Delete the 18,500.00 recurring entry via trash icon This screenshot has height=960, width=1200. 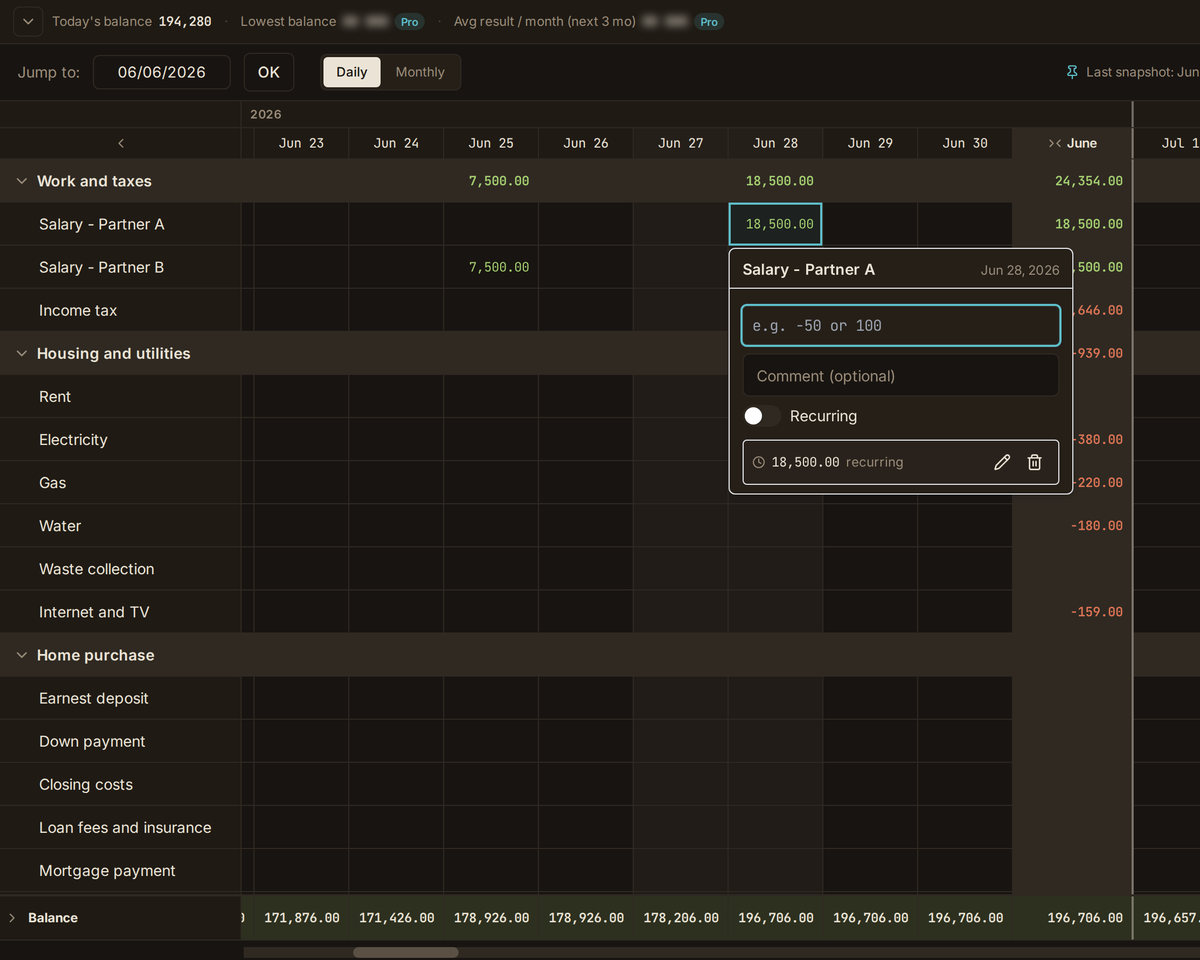1035,462
